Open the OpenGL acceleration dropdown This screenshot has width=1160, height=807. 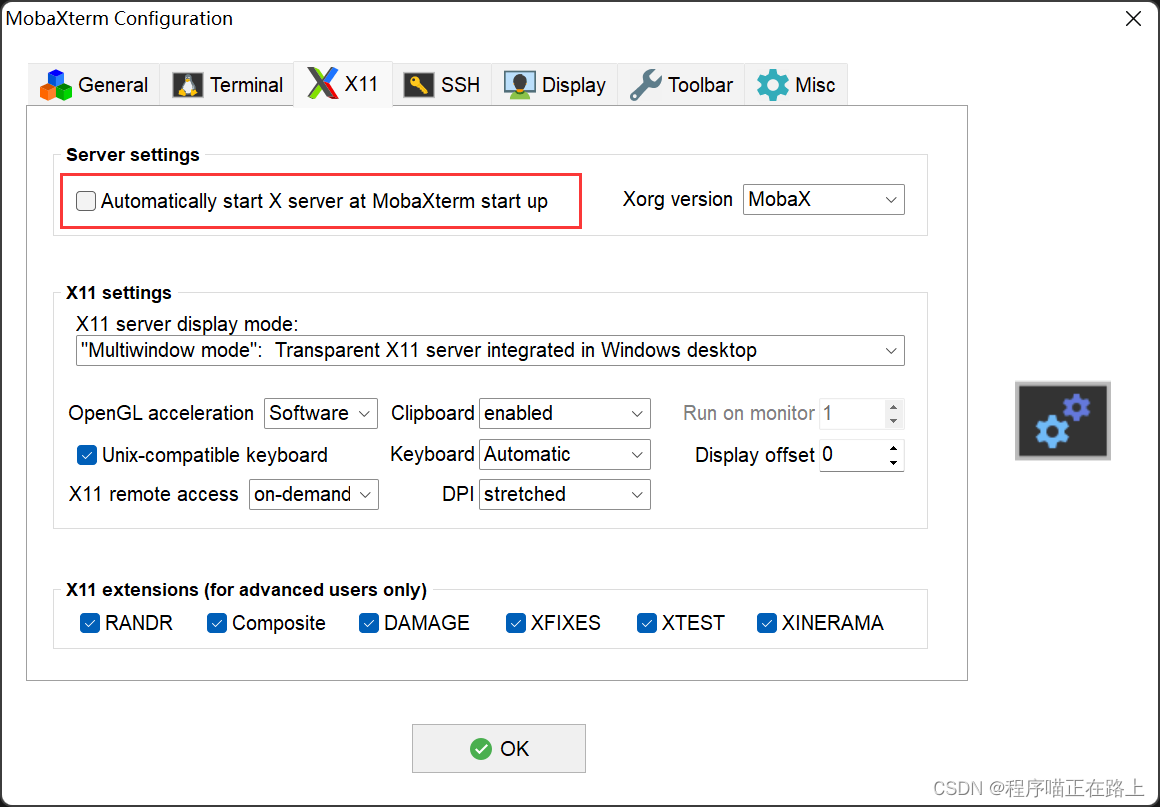point(320,413)
